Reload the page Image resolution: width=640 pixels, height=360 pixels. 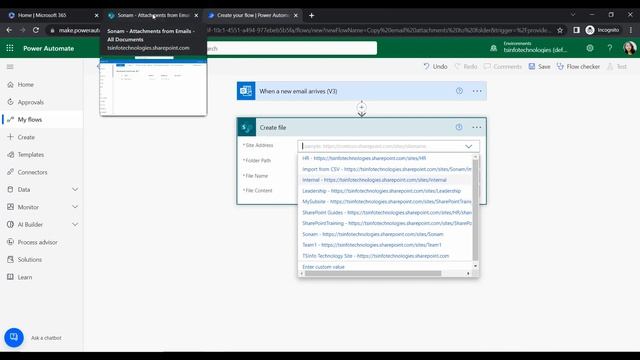tap(36, 30)
